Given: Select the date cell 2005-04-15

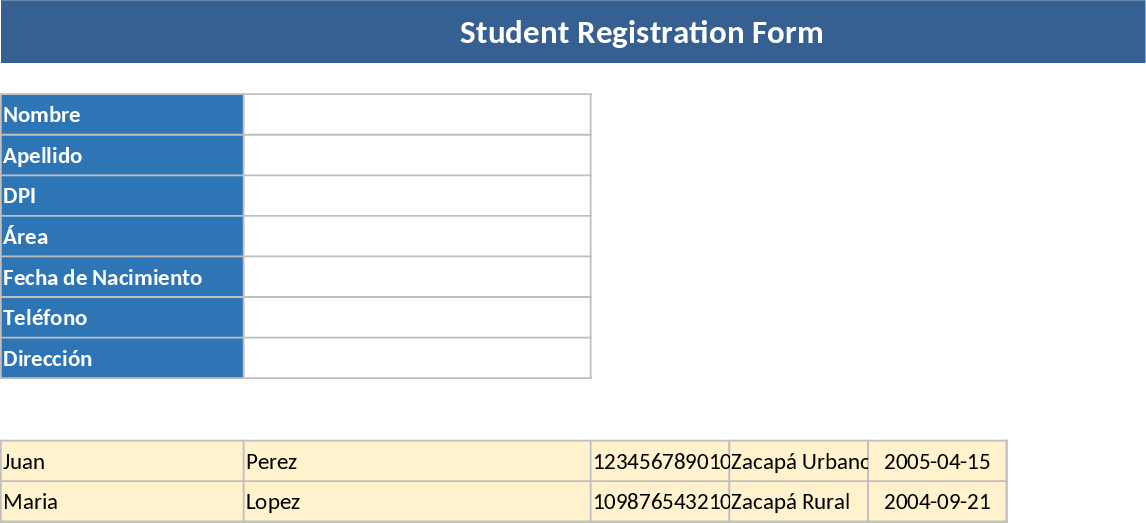Looking at the screenshot, I should (936, 461).
